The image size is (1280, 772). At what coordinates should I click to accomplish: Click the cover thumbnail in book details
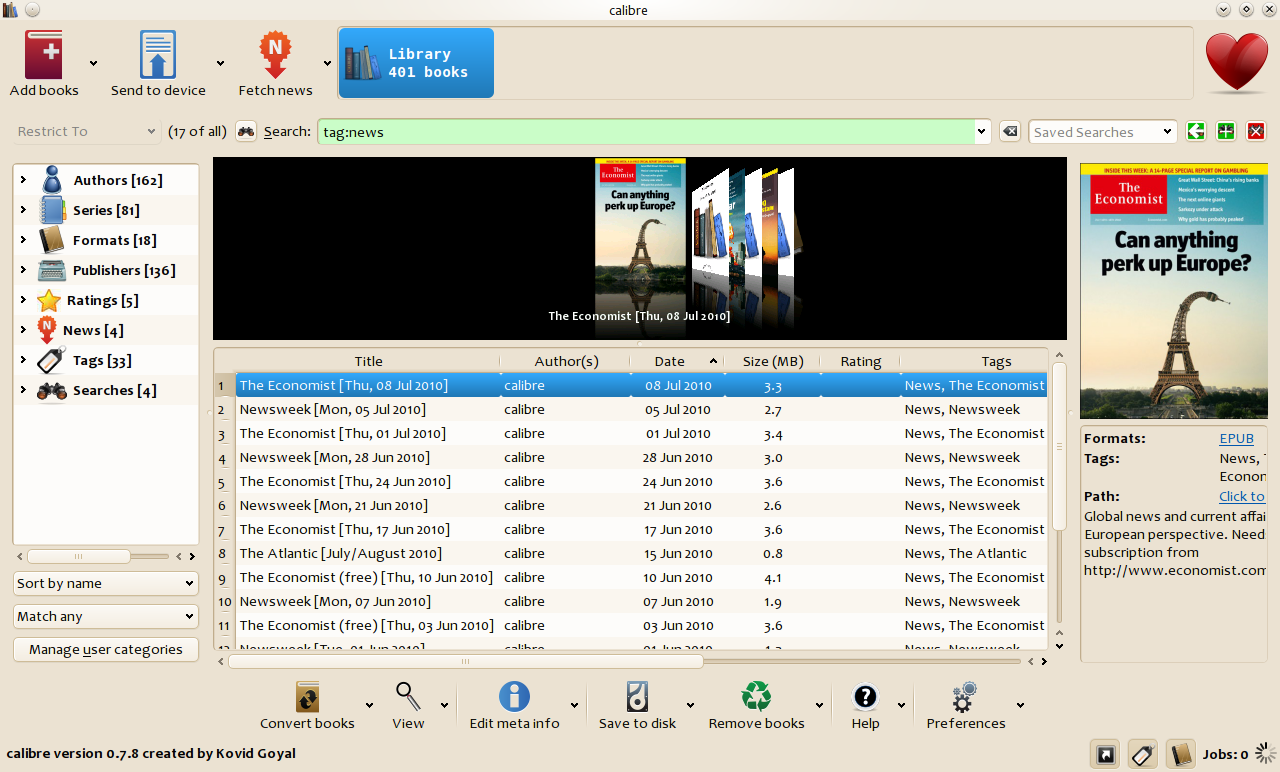point(1174,292)
